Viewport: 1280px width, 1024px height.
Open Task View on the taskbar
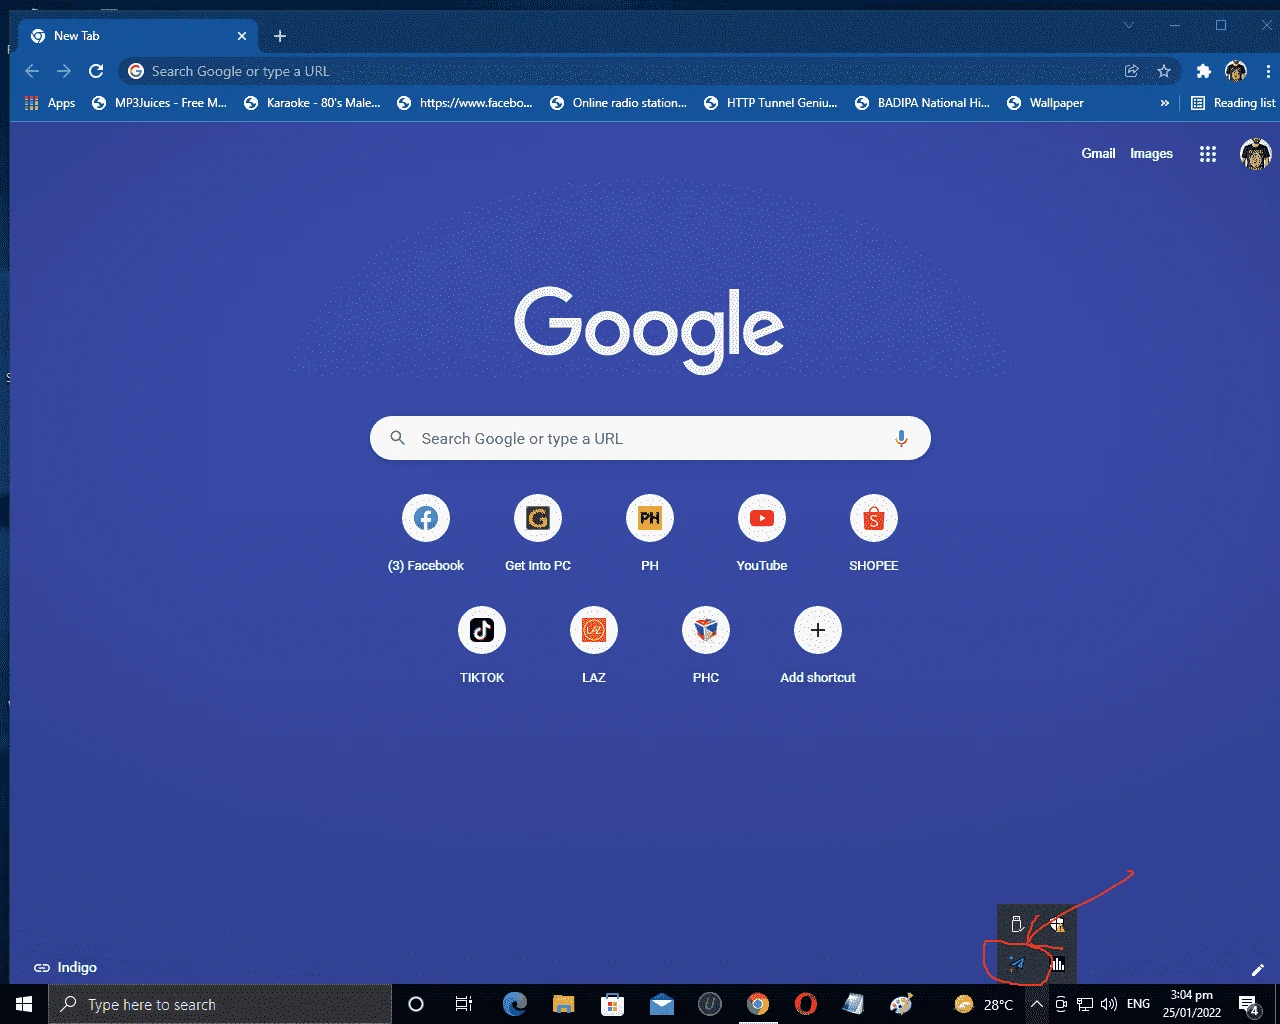coord(464,1004)
